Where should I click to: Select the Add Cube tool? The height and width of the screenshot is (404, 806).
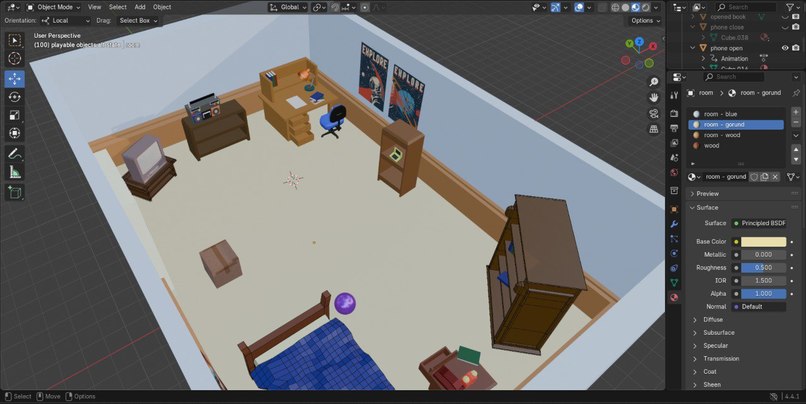coord(14,193)
